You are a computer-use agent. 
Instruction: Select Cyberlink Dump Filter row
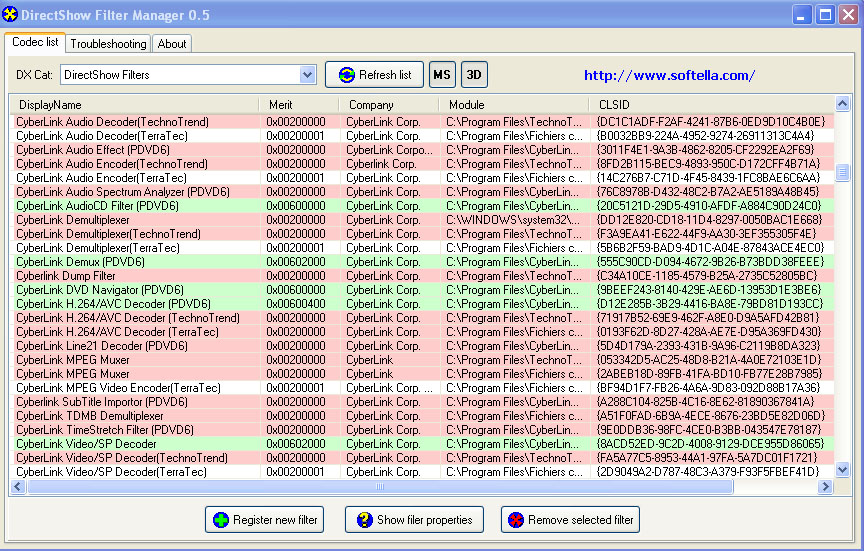point(422,276)
